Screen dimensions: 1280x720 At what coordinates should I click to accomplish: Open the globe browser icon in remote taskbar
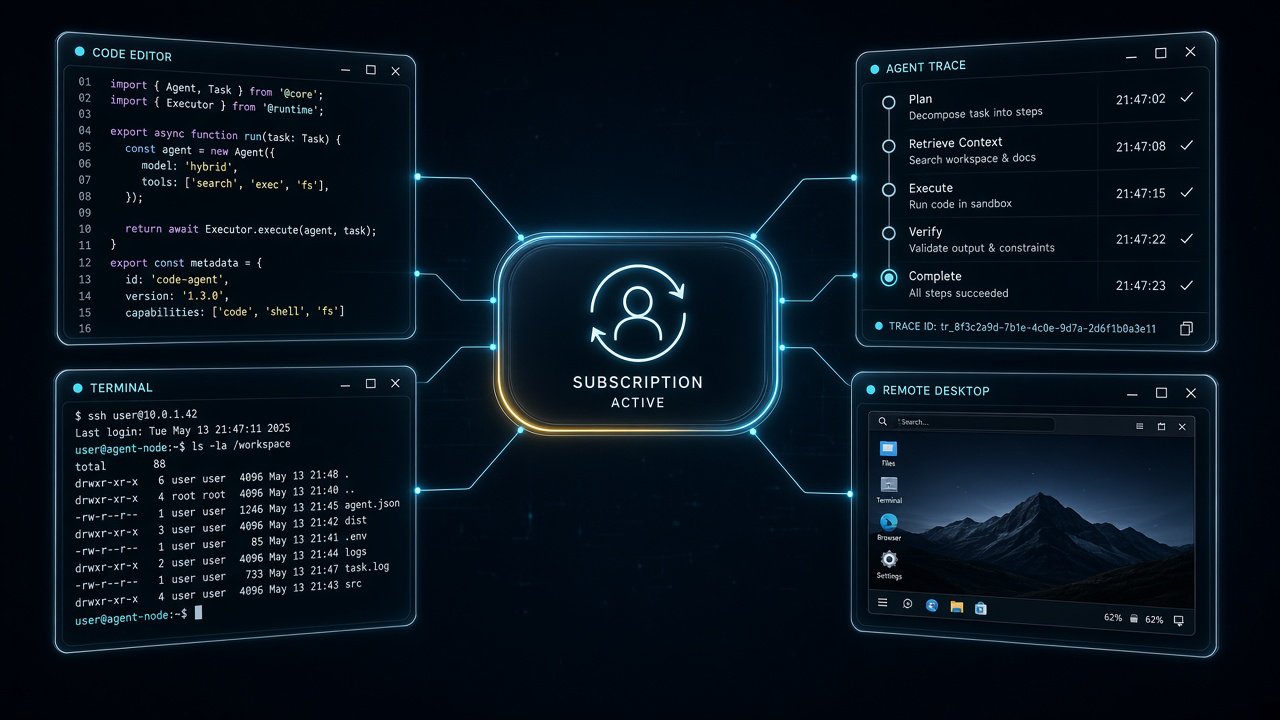(932, 605)
